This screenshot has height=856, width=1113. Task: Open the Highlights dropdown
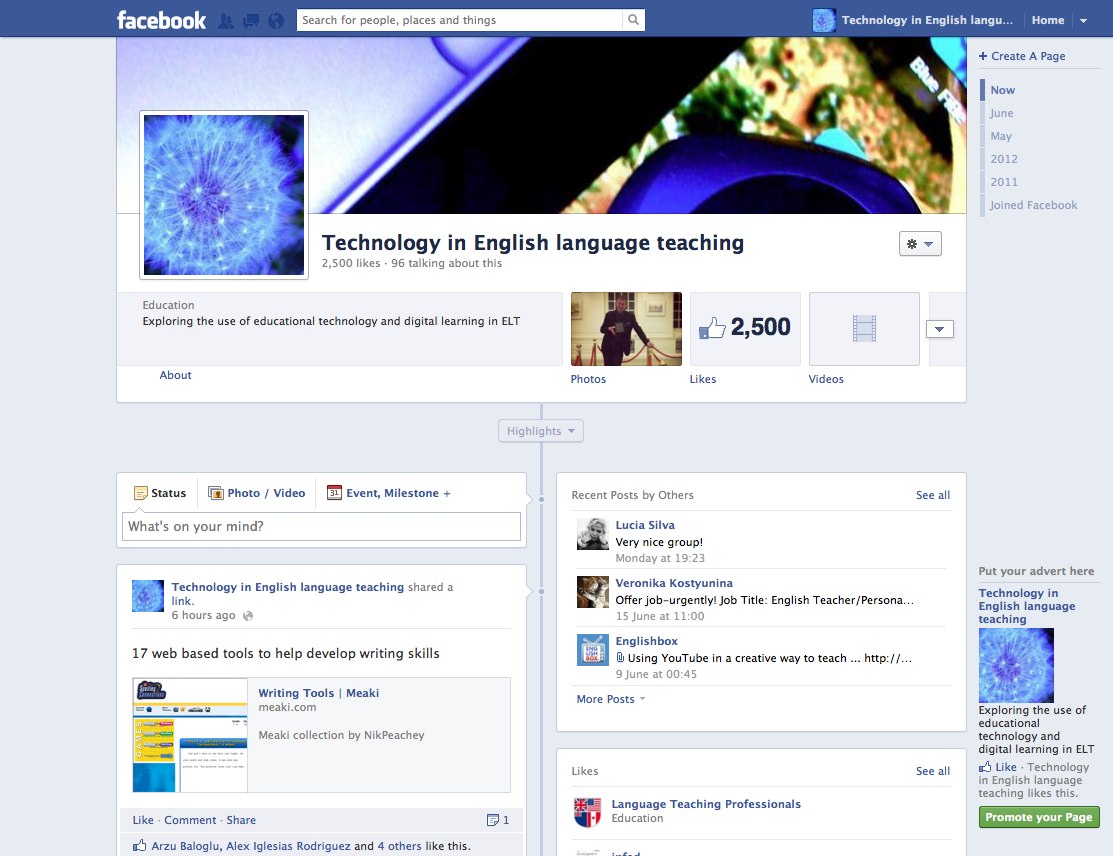(541, 431)
